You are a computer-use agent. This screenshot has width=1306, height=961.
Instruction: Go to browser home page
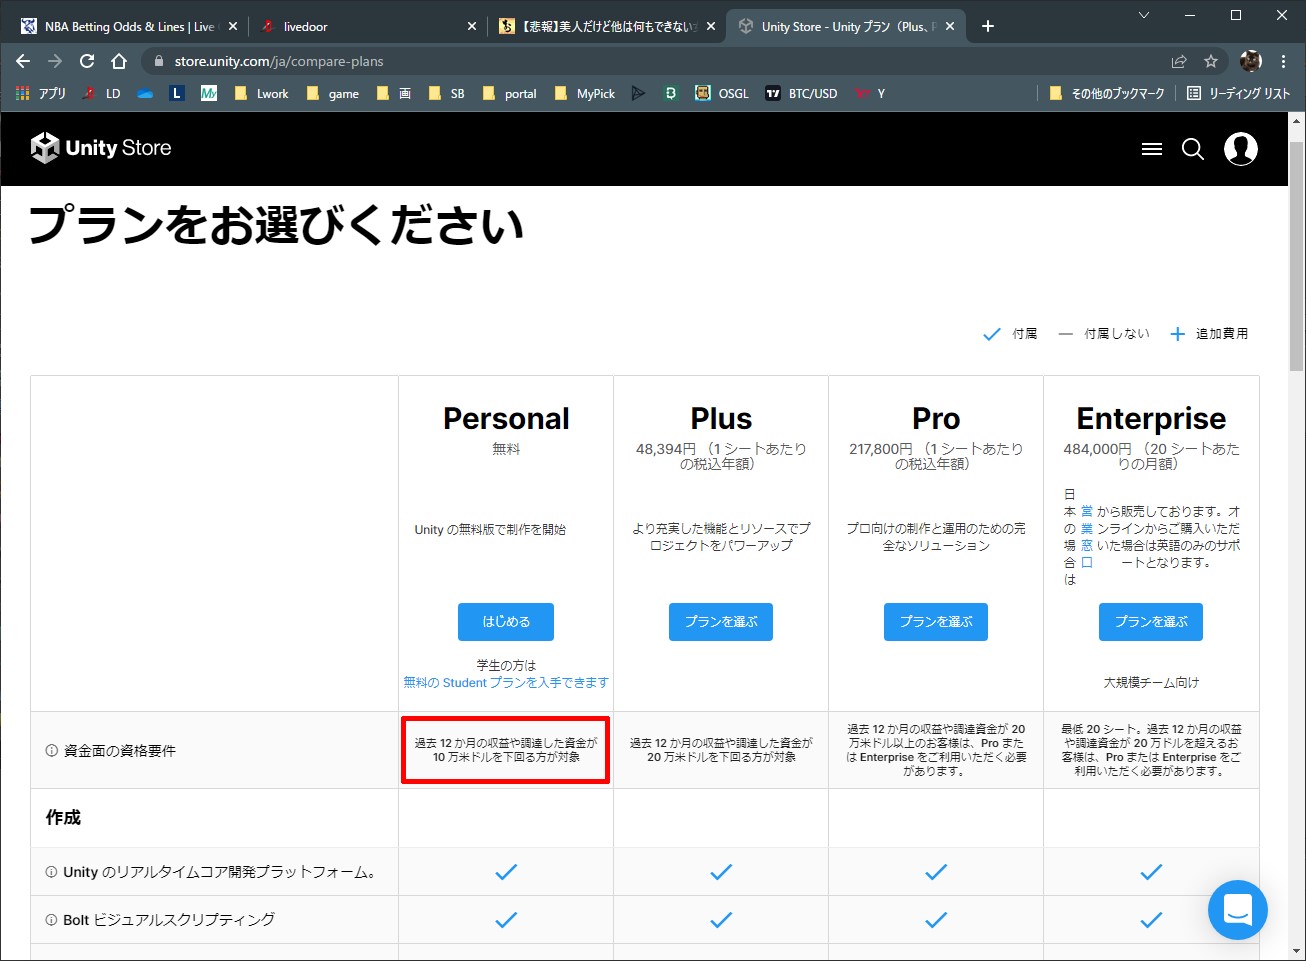119,61
